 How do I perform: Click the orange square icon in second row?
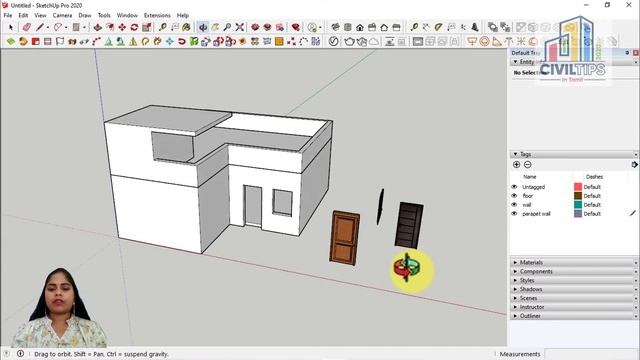279,41
